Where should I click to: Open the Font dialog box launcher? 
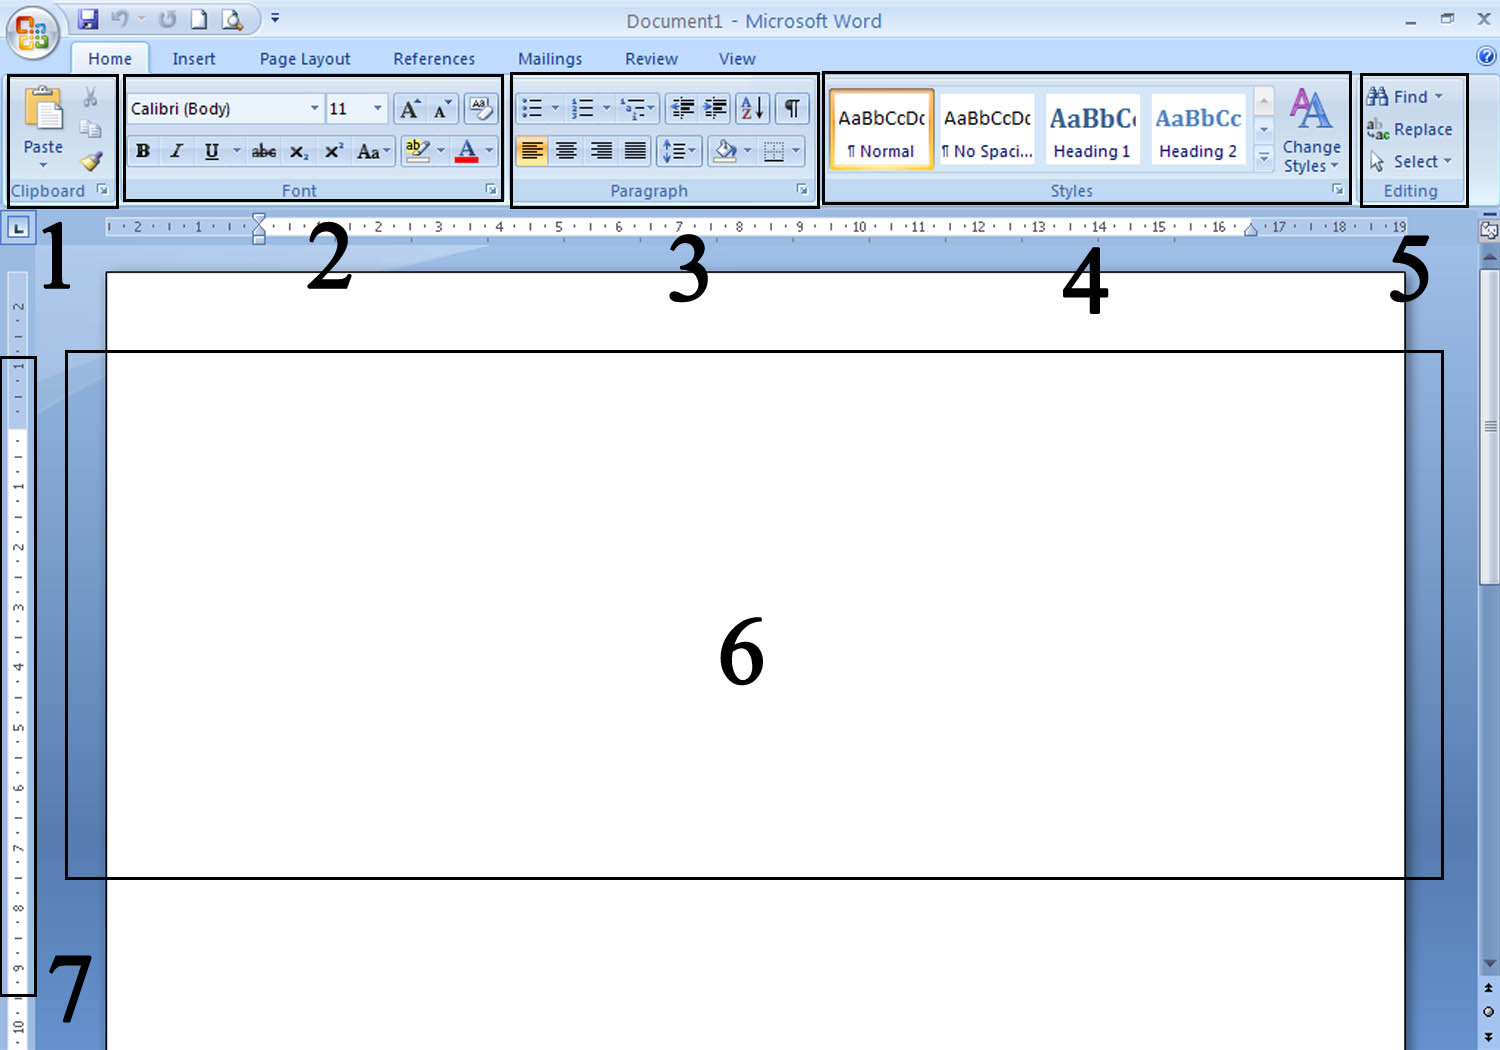[491, 188]
